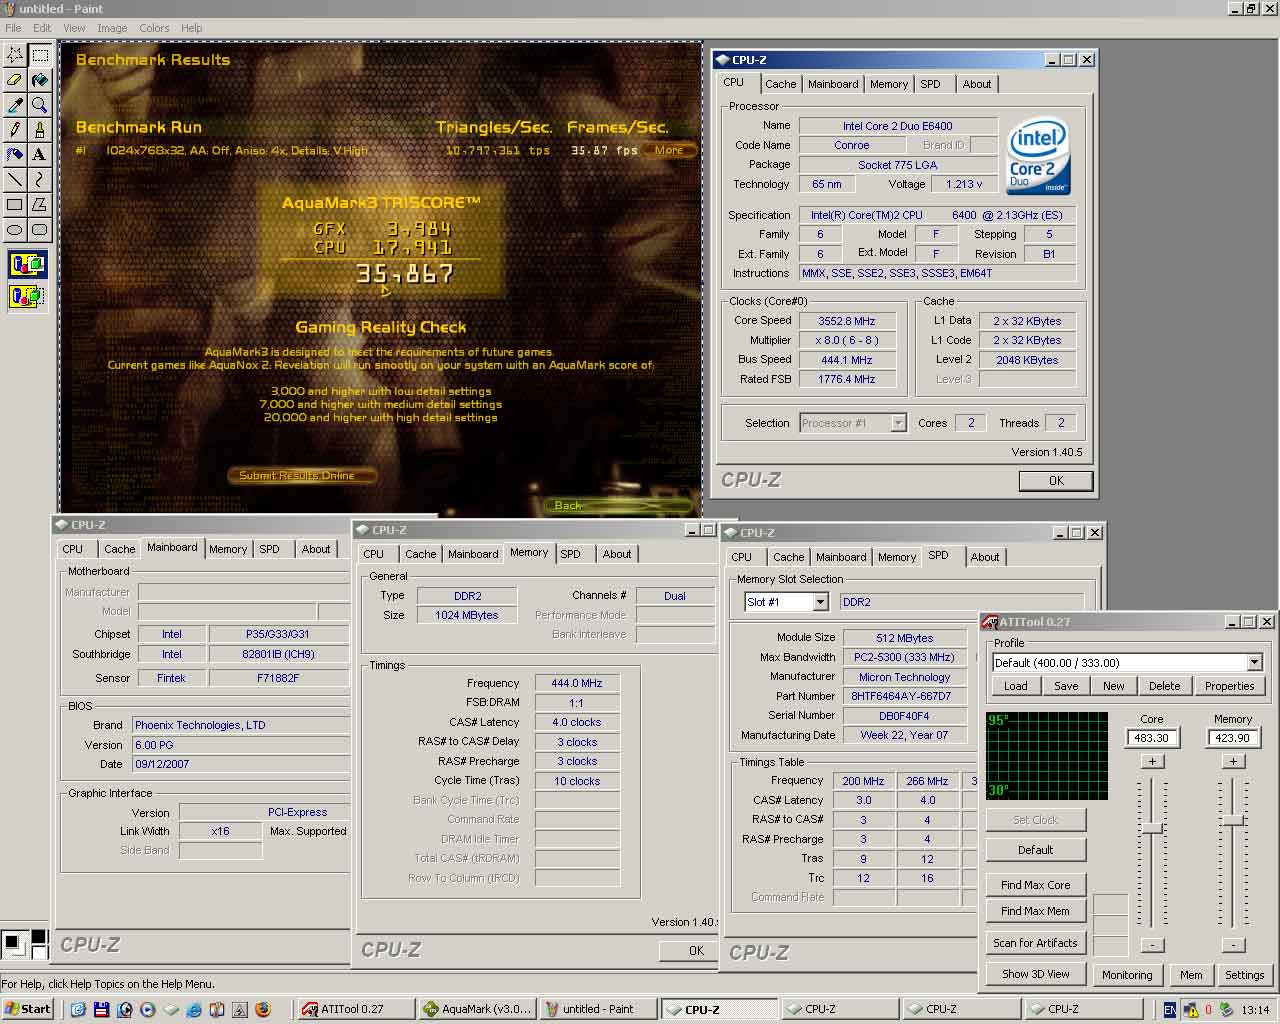Select the rectangular Select tool in Paint

(x=40, y=55)
